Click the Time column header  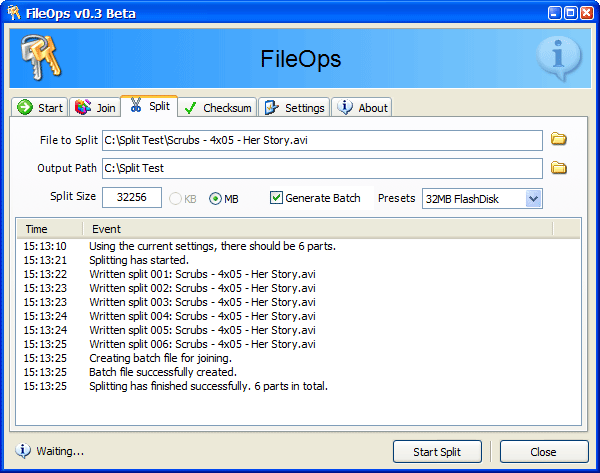tap(47, 229)
